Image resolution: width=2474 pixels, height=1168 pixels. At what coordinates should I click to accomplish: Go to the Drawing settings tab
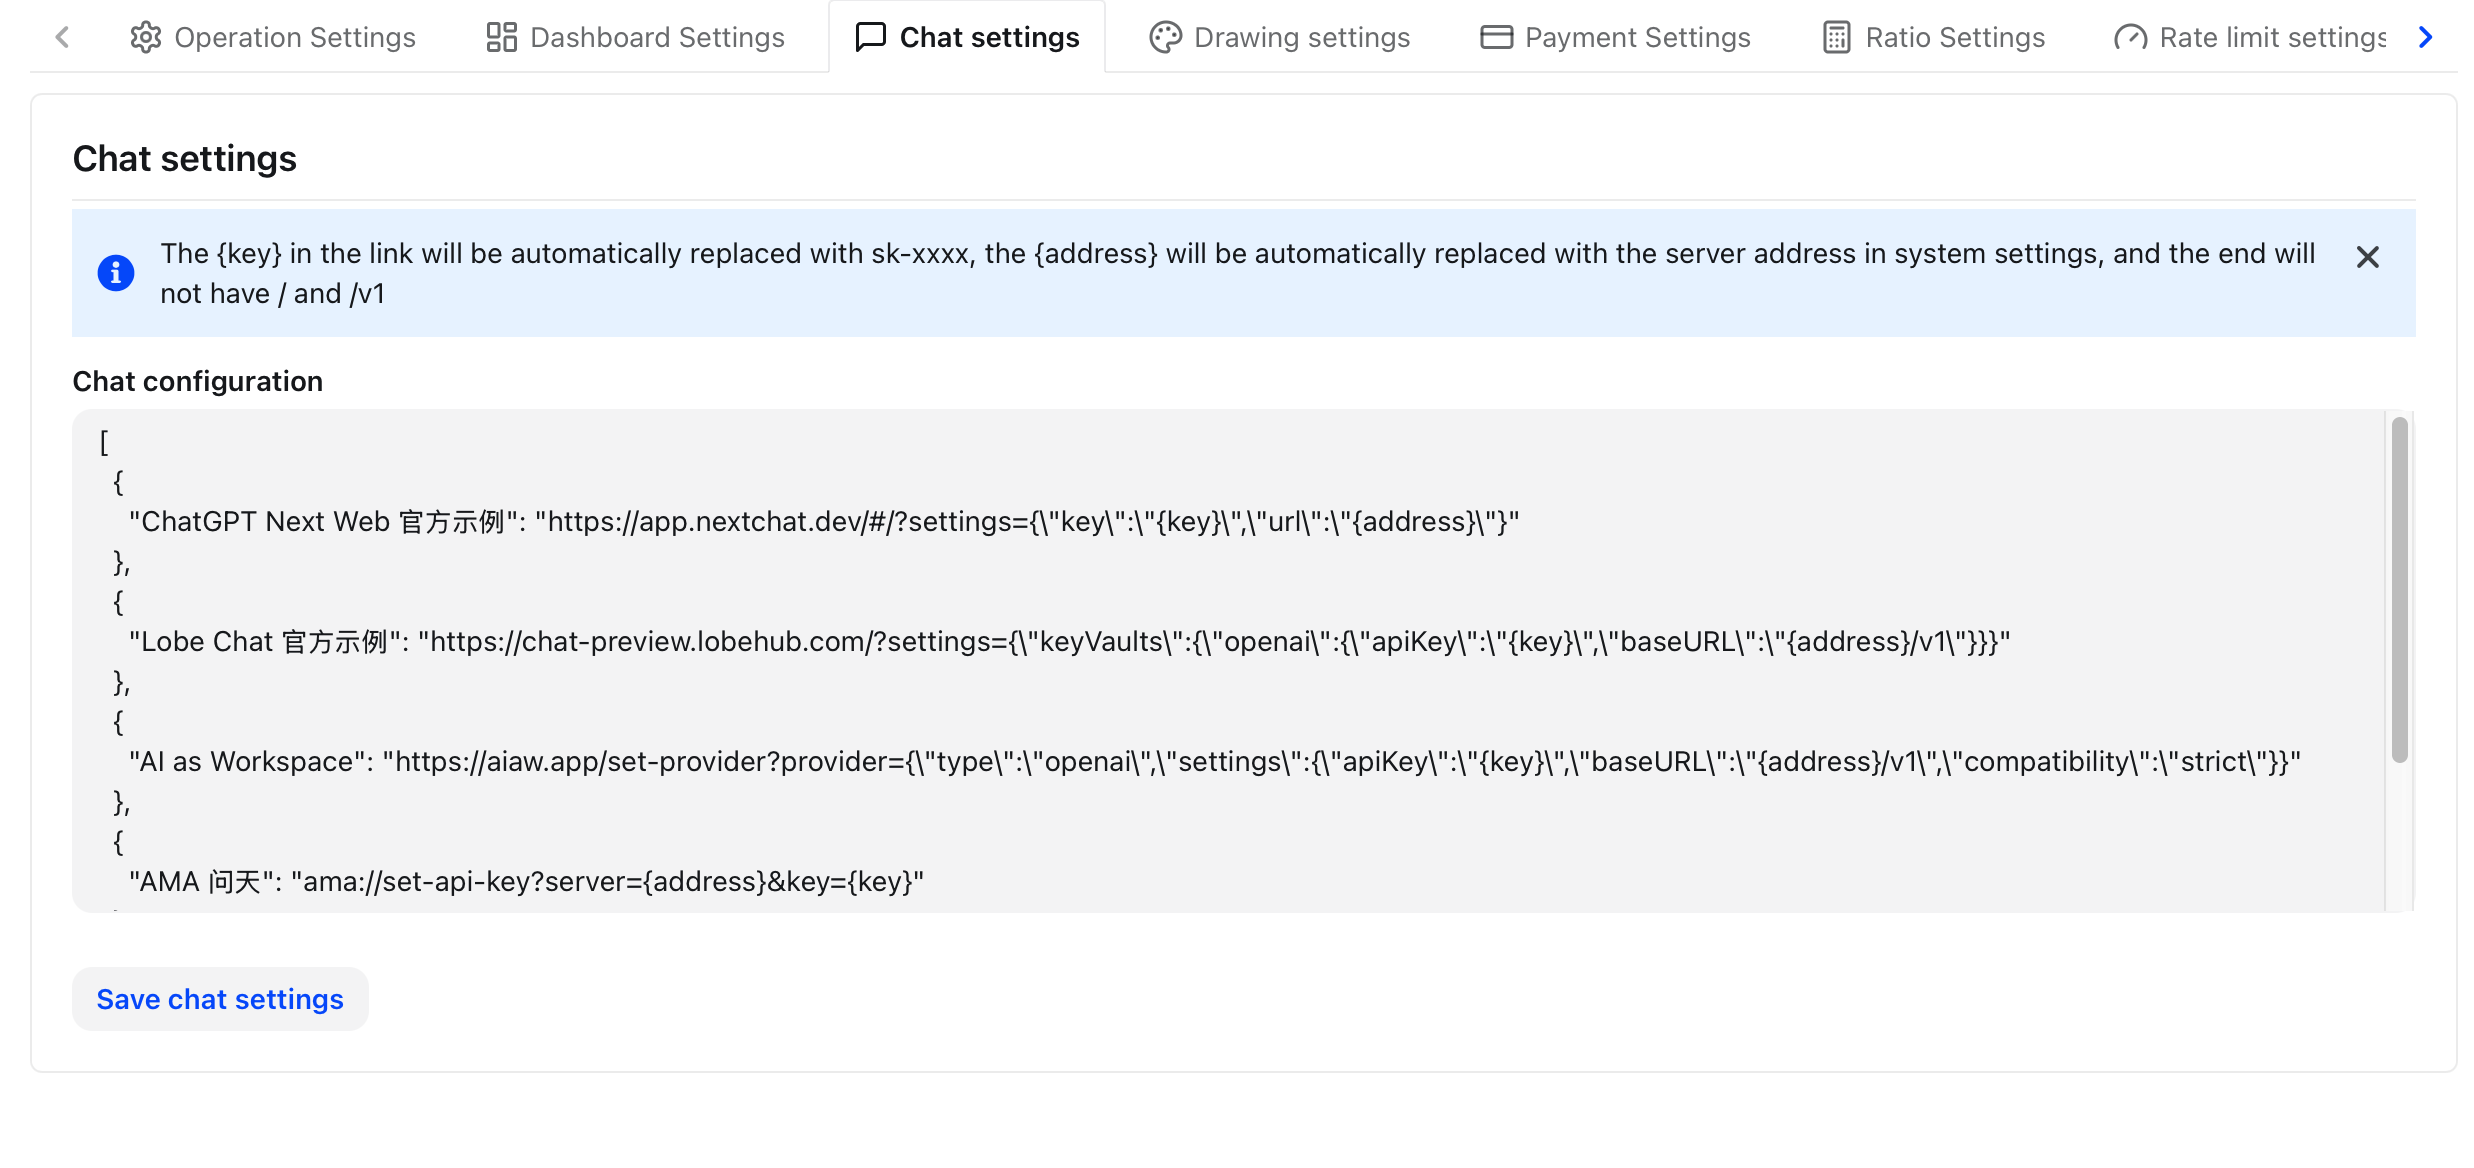point(1301,37)
